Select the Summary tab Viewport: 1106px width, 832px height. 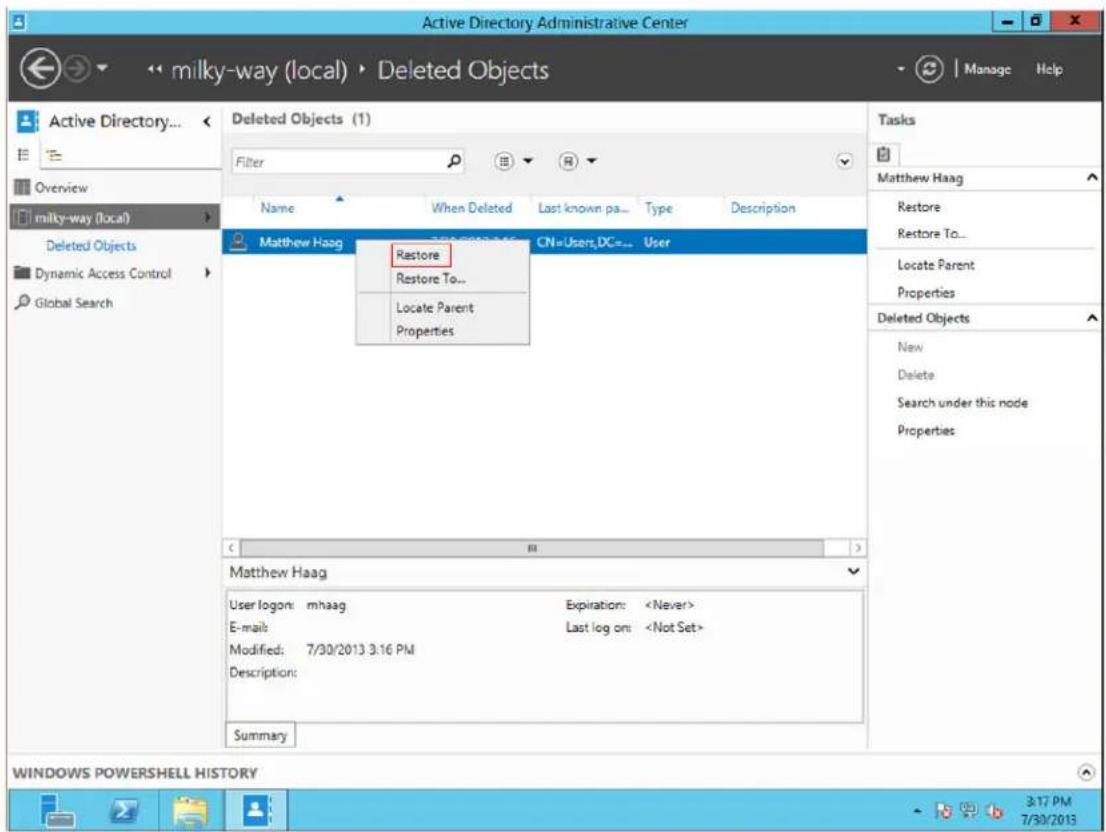(x=260, y=735)
